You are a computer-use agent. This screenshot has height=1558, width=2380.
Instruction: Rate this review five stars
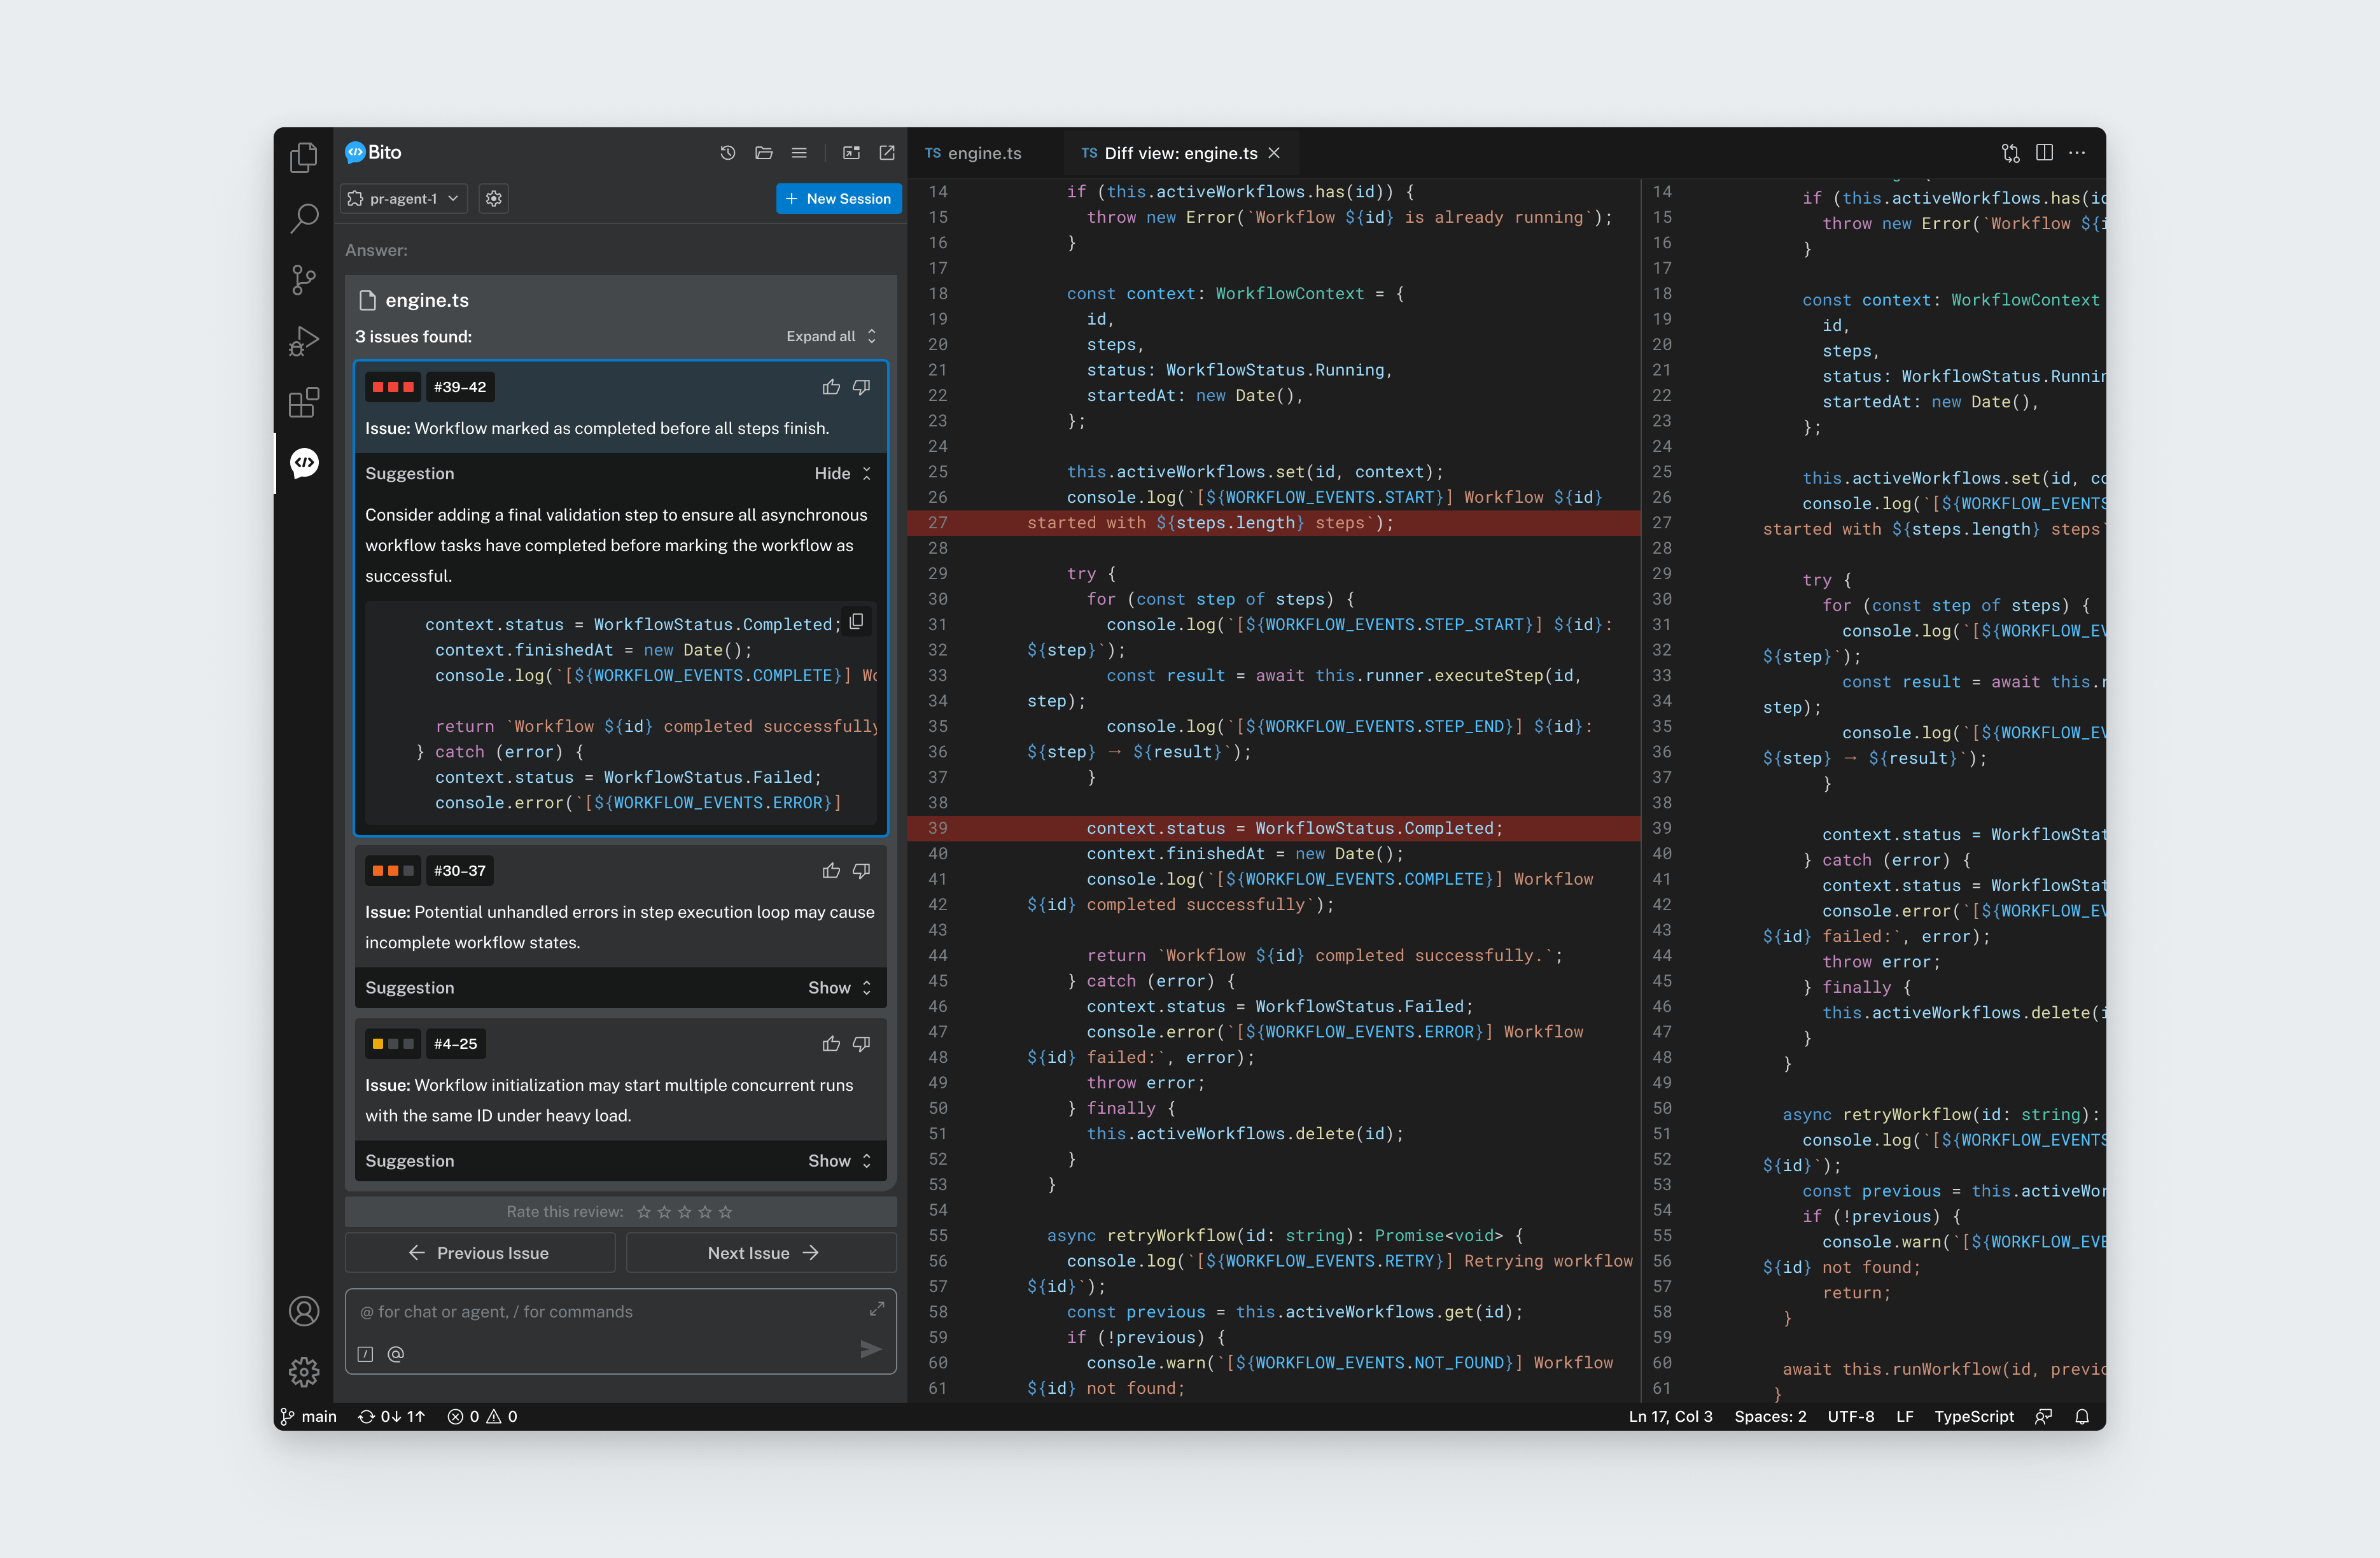coord(725,1213)
